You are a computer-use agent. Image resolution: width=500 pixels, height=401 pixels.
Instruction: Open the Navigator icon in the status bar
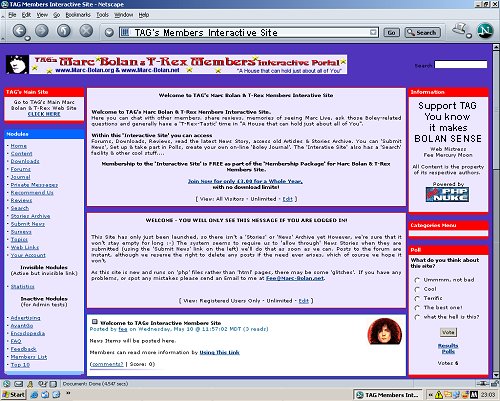coord(7,384)
